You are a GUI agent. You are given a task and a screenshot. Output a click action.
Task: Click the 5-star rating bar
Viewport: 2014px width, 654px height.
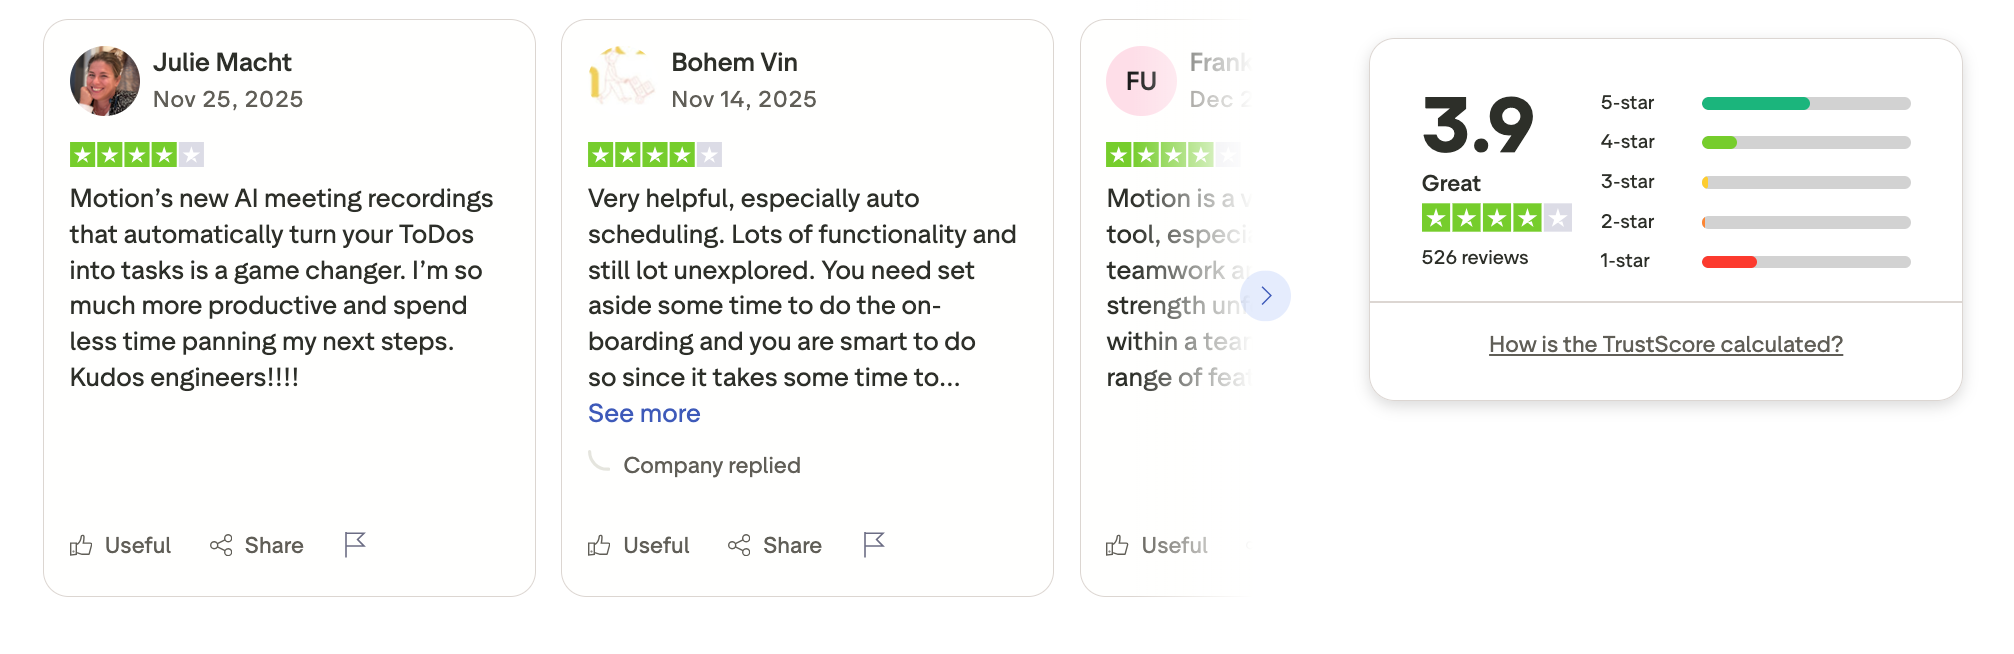pos(1805,102)
